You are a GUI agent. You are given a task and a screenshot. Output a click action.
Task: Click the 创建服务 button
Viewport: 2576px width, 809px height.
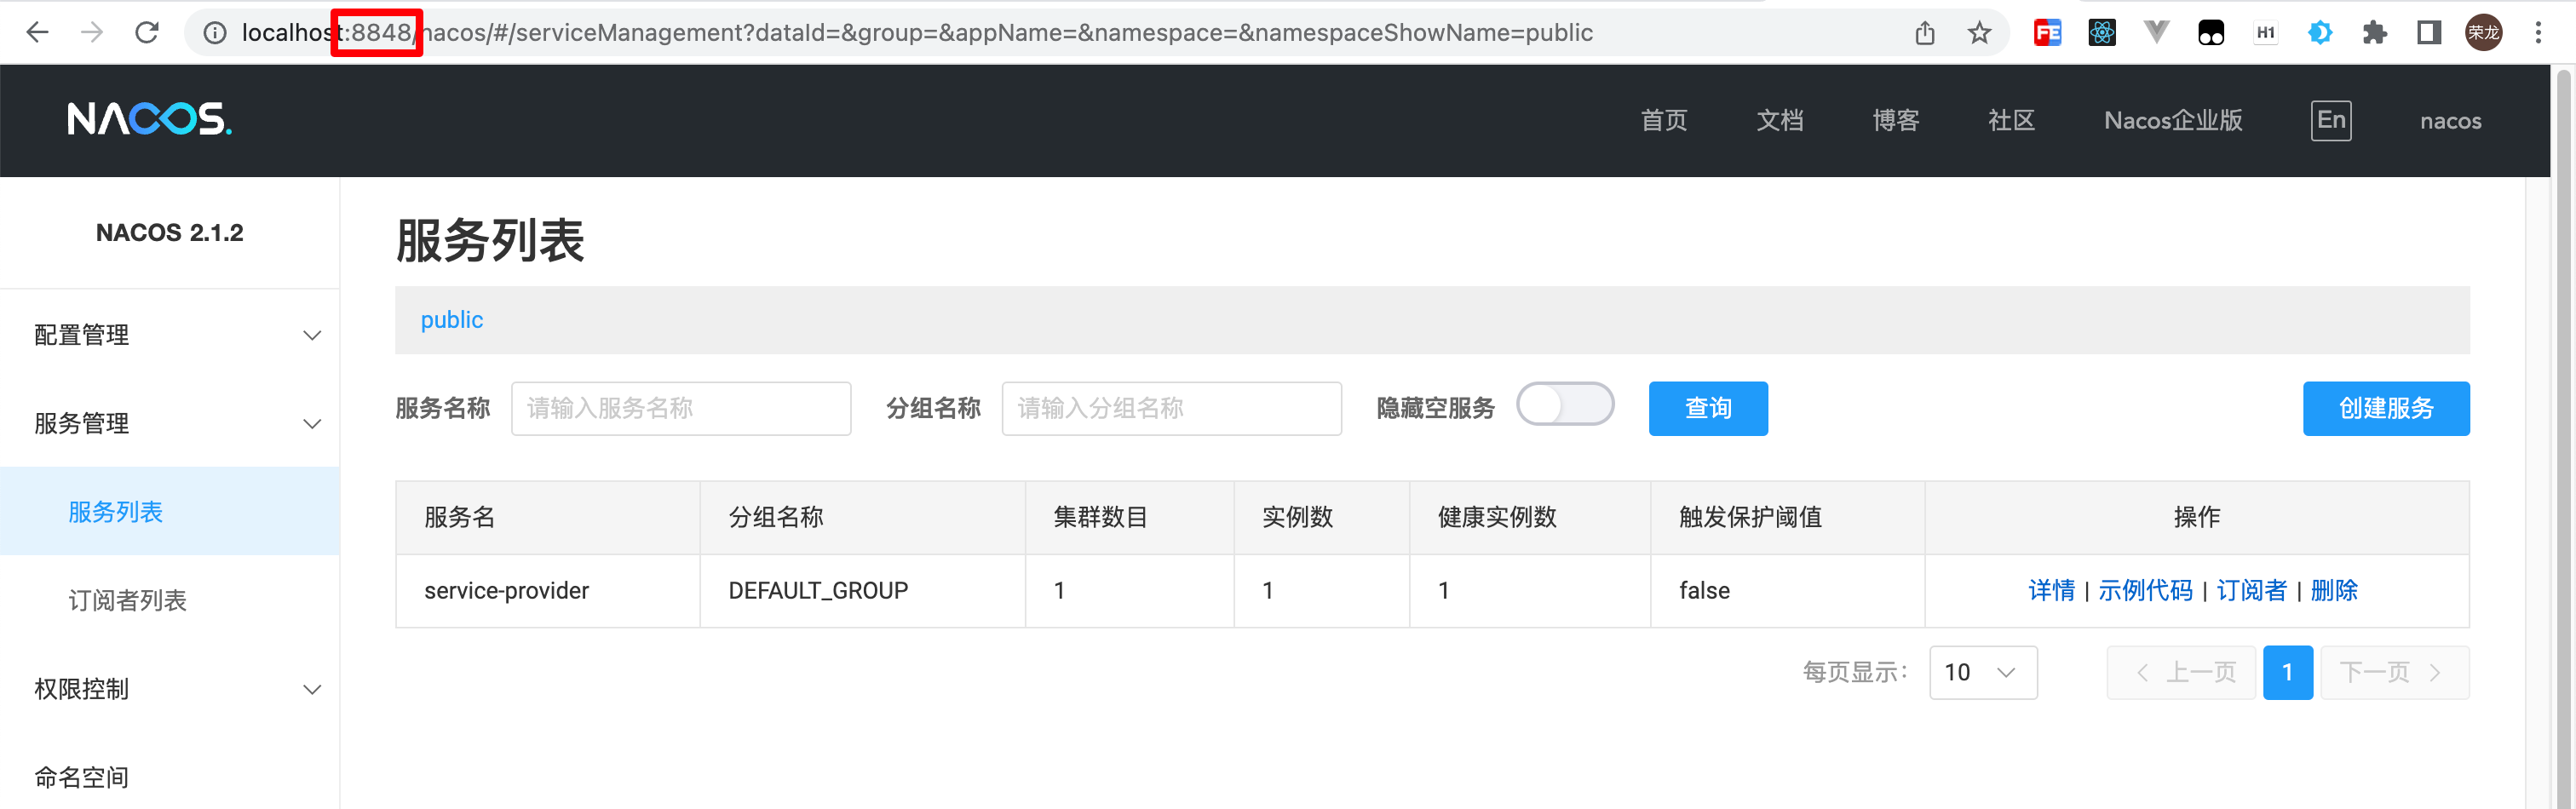[2386, 408]
